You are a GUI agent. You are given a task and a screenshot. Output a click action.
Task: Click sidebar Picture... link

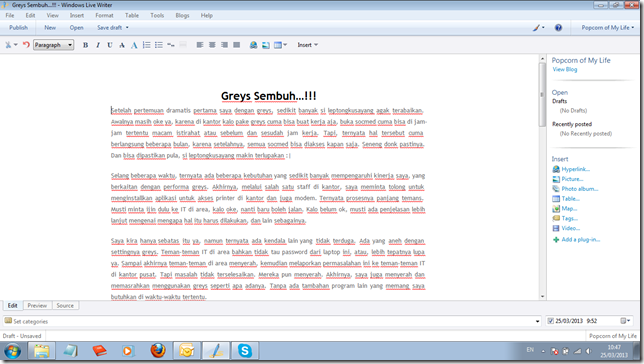(x=572, y=179)
